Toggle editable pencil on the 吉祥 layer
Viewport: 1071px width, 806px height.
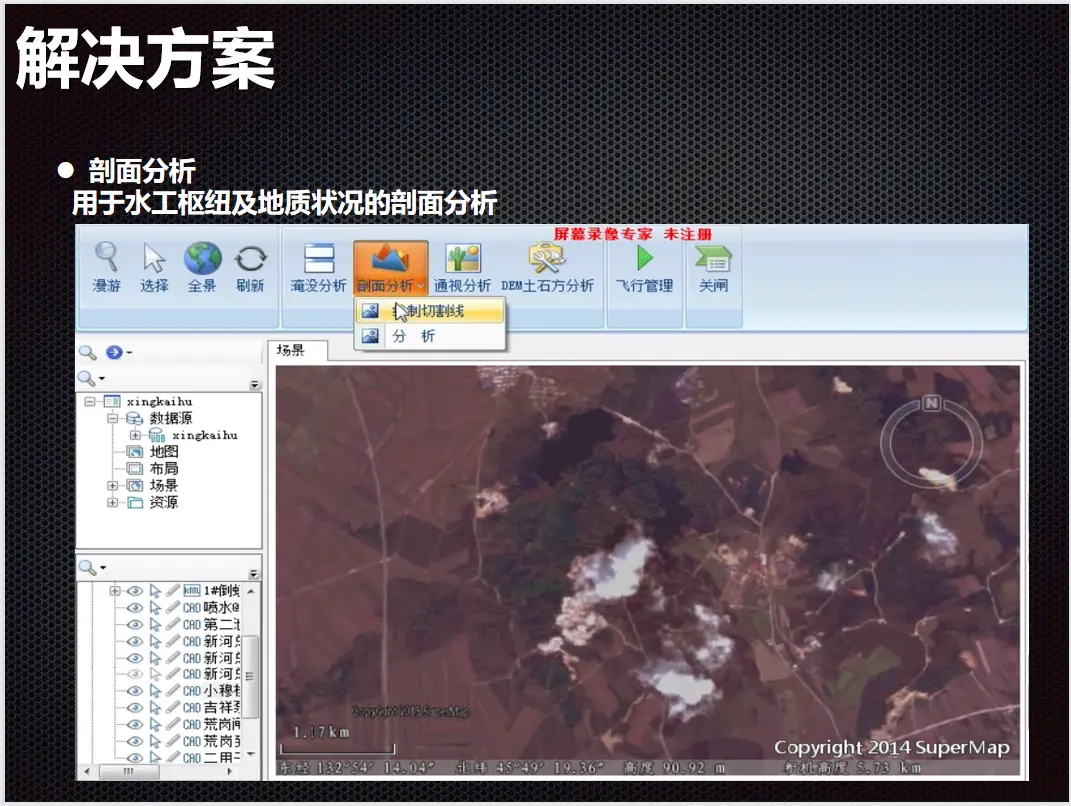(173, 708)
